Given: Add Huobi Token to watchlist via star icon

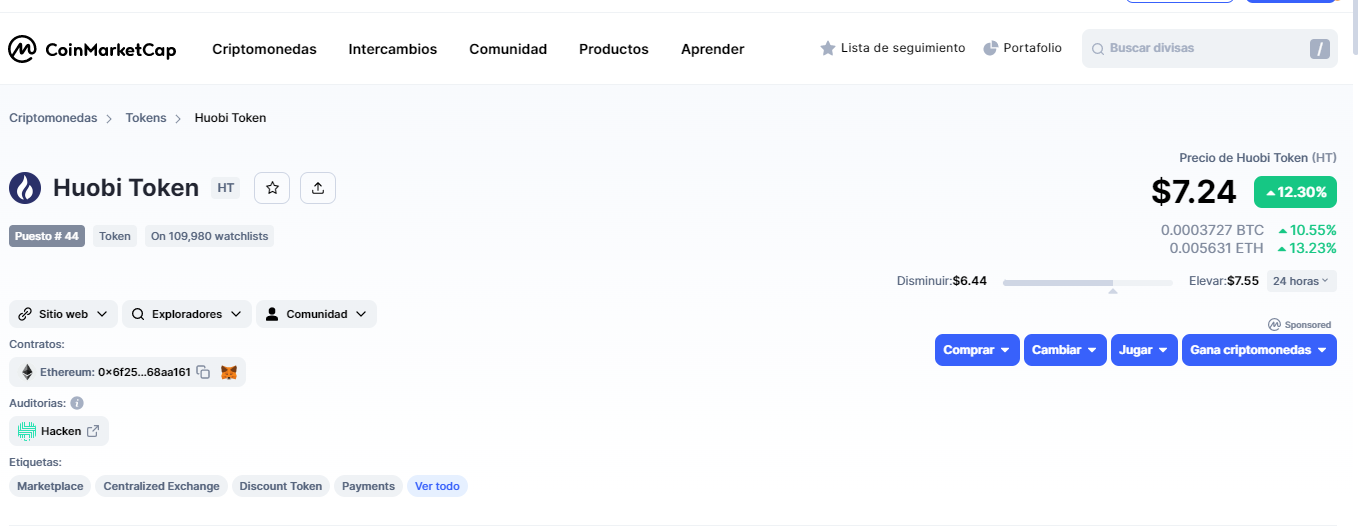Looking at the screenshot, I should (x=272, y=188).
